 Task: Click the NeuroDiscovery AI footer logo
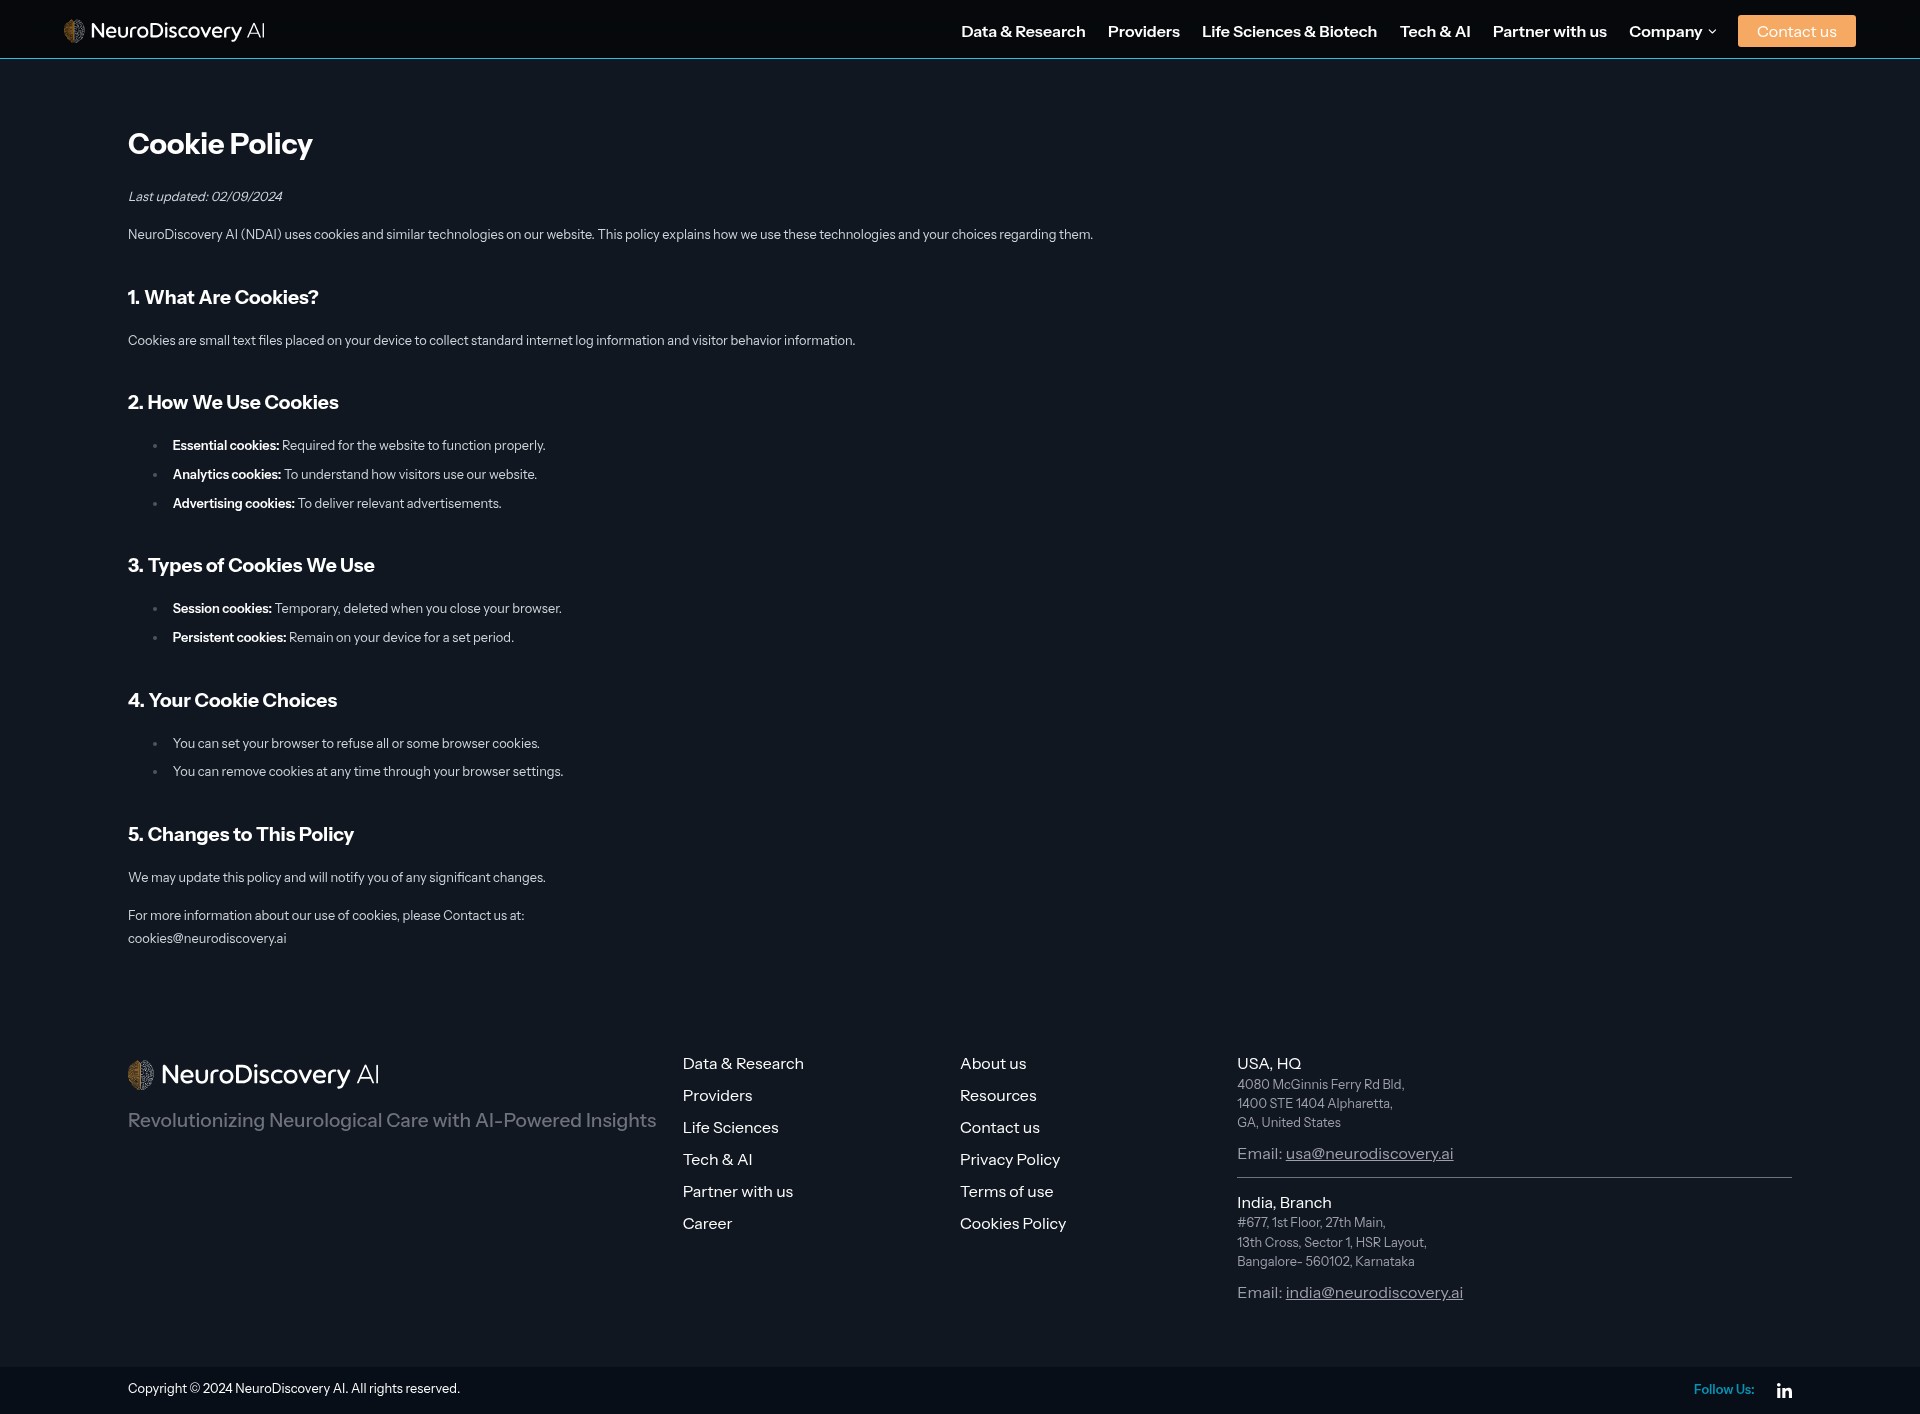tap(254, 1075)
